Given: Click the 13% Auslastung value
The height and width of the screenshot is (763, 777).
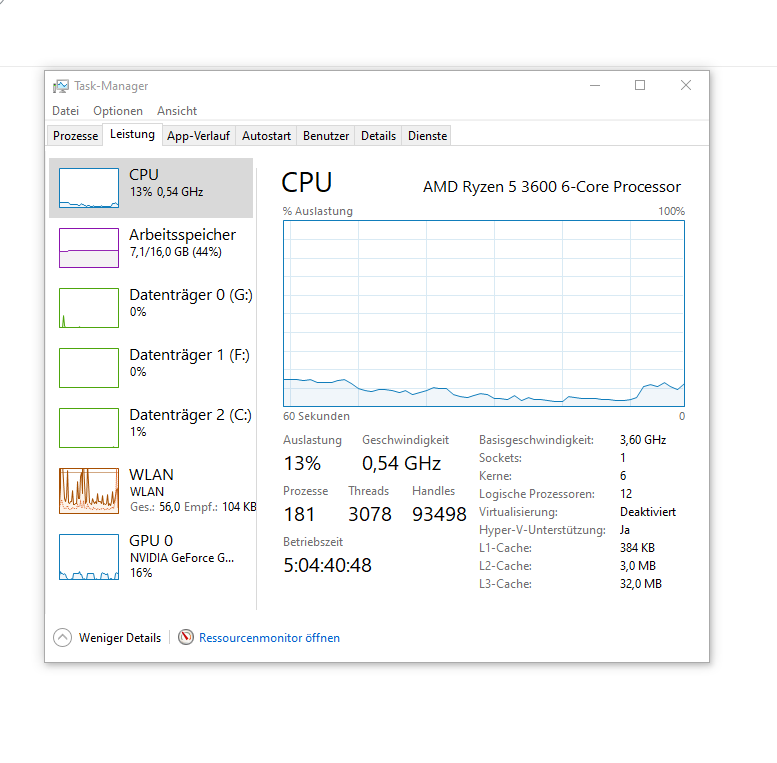Looking at the screenshot, I should [x=302, y=463].
